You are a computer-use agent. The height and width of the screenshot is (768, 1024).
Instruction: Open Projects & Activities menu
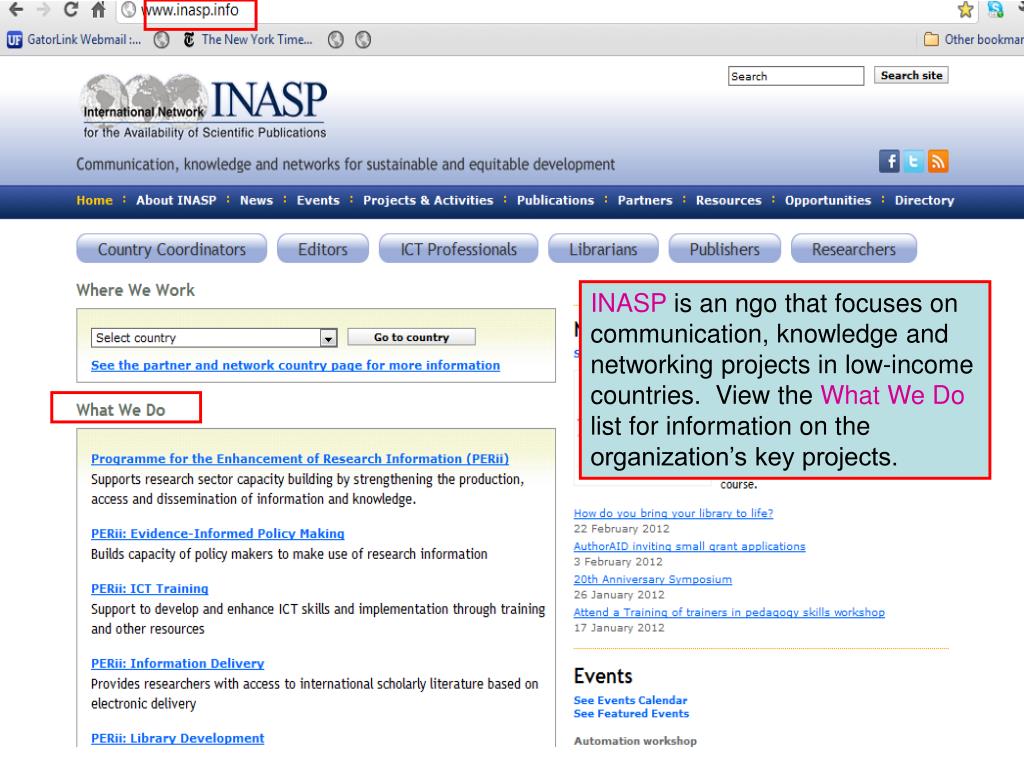pyautogui.click(x=428, y=200)
